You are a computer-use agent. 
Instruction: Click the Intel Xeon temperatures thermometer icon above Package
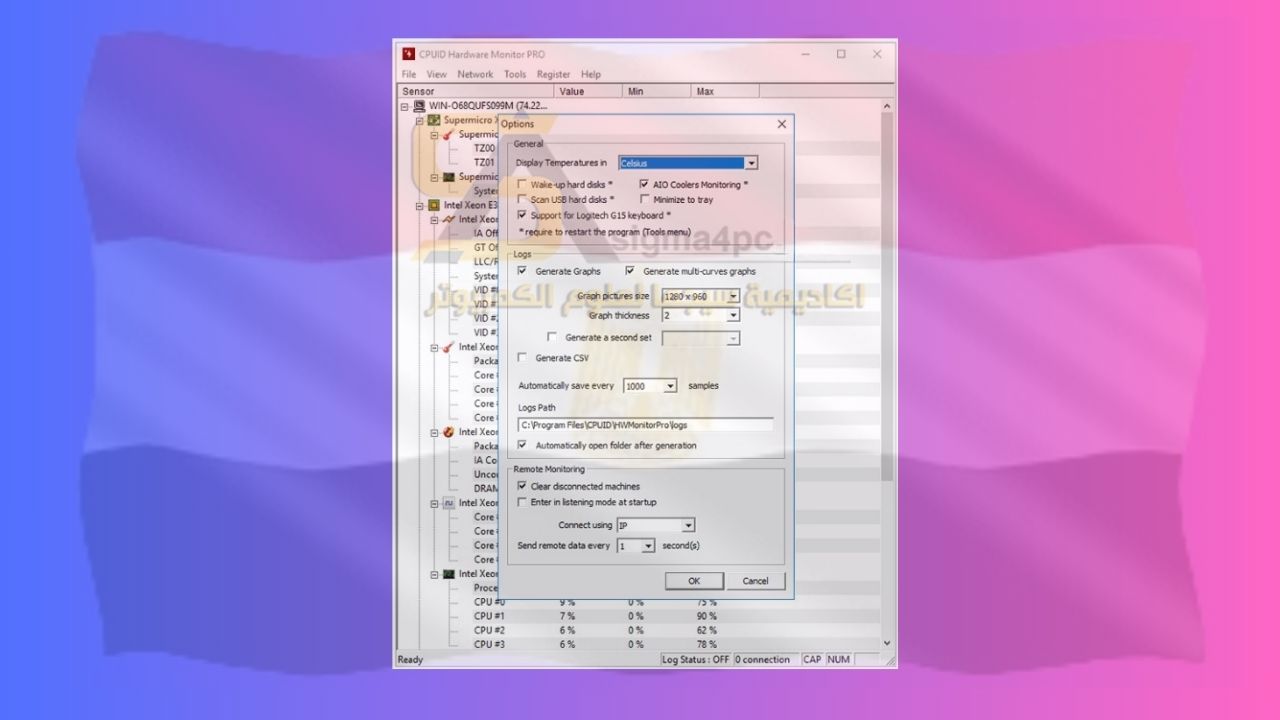click(x=449, y=347)
